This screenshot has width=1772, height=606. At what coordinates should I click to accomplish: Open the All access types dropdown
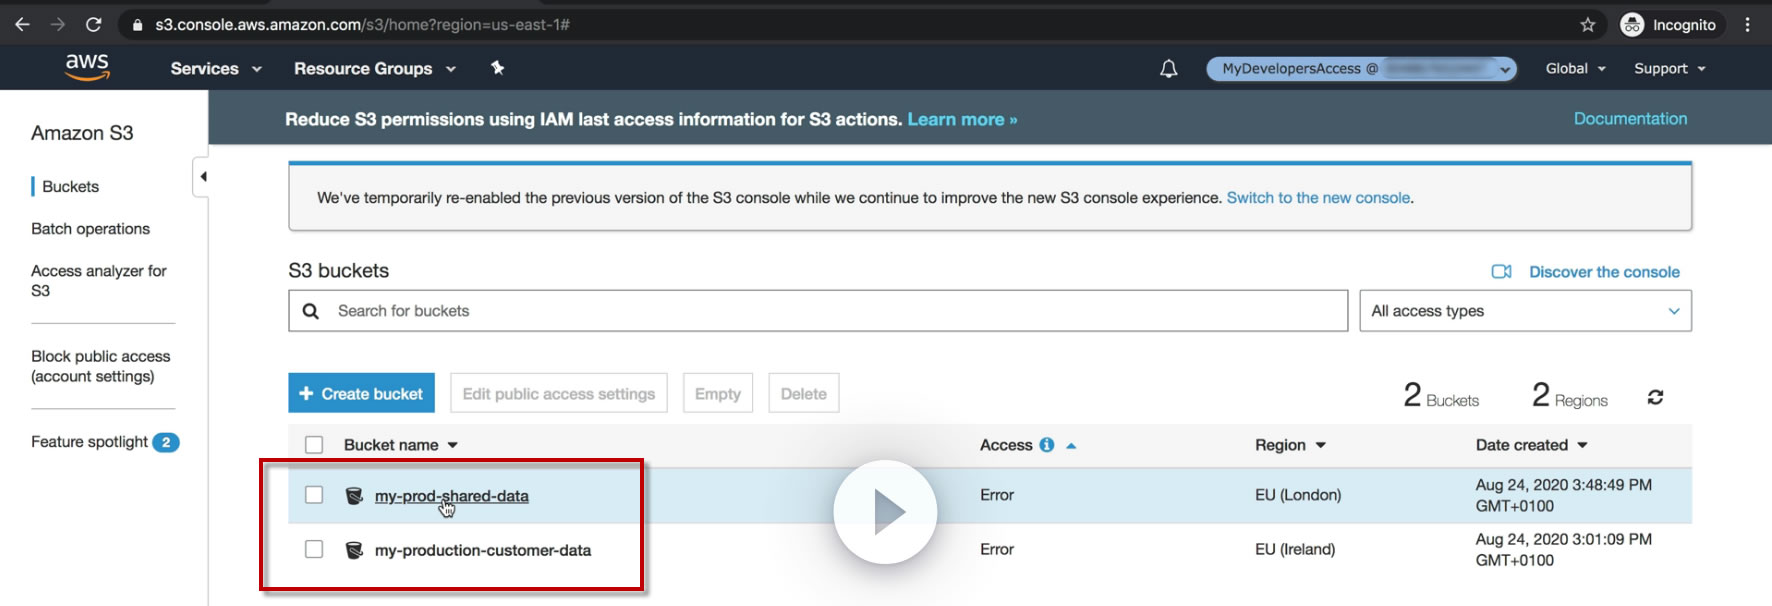1524,311
